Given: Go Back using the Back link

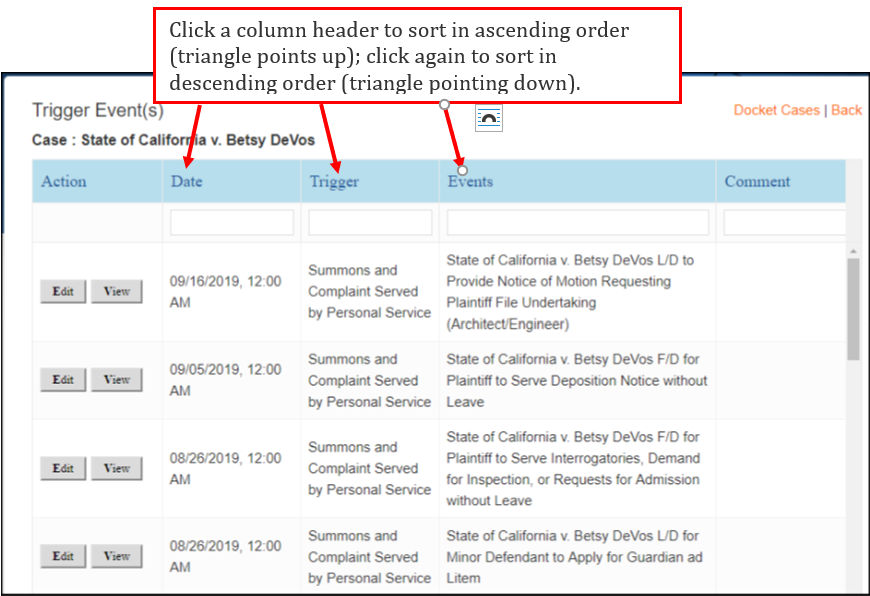Looking at the screenshot, I should (x=846, y=110).
